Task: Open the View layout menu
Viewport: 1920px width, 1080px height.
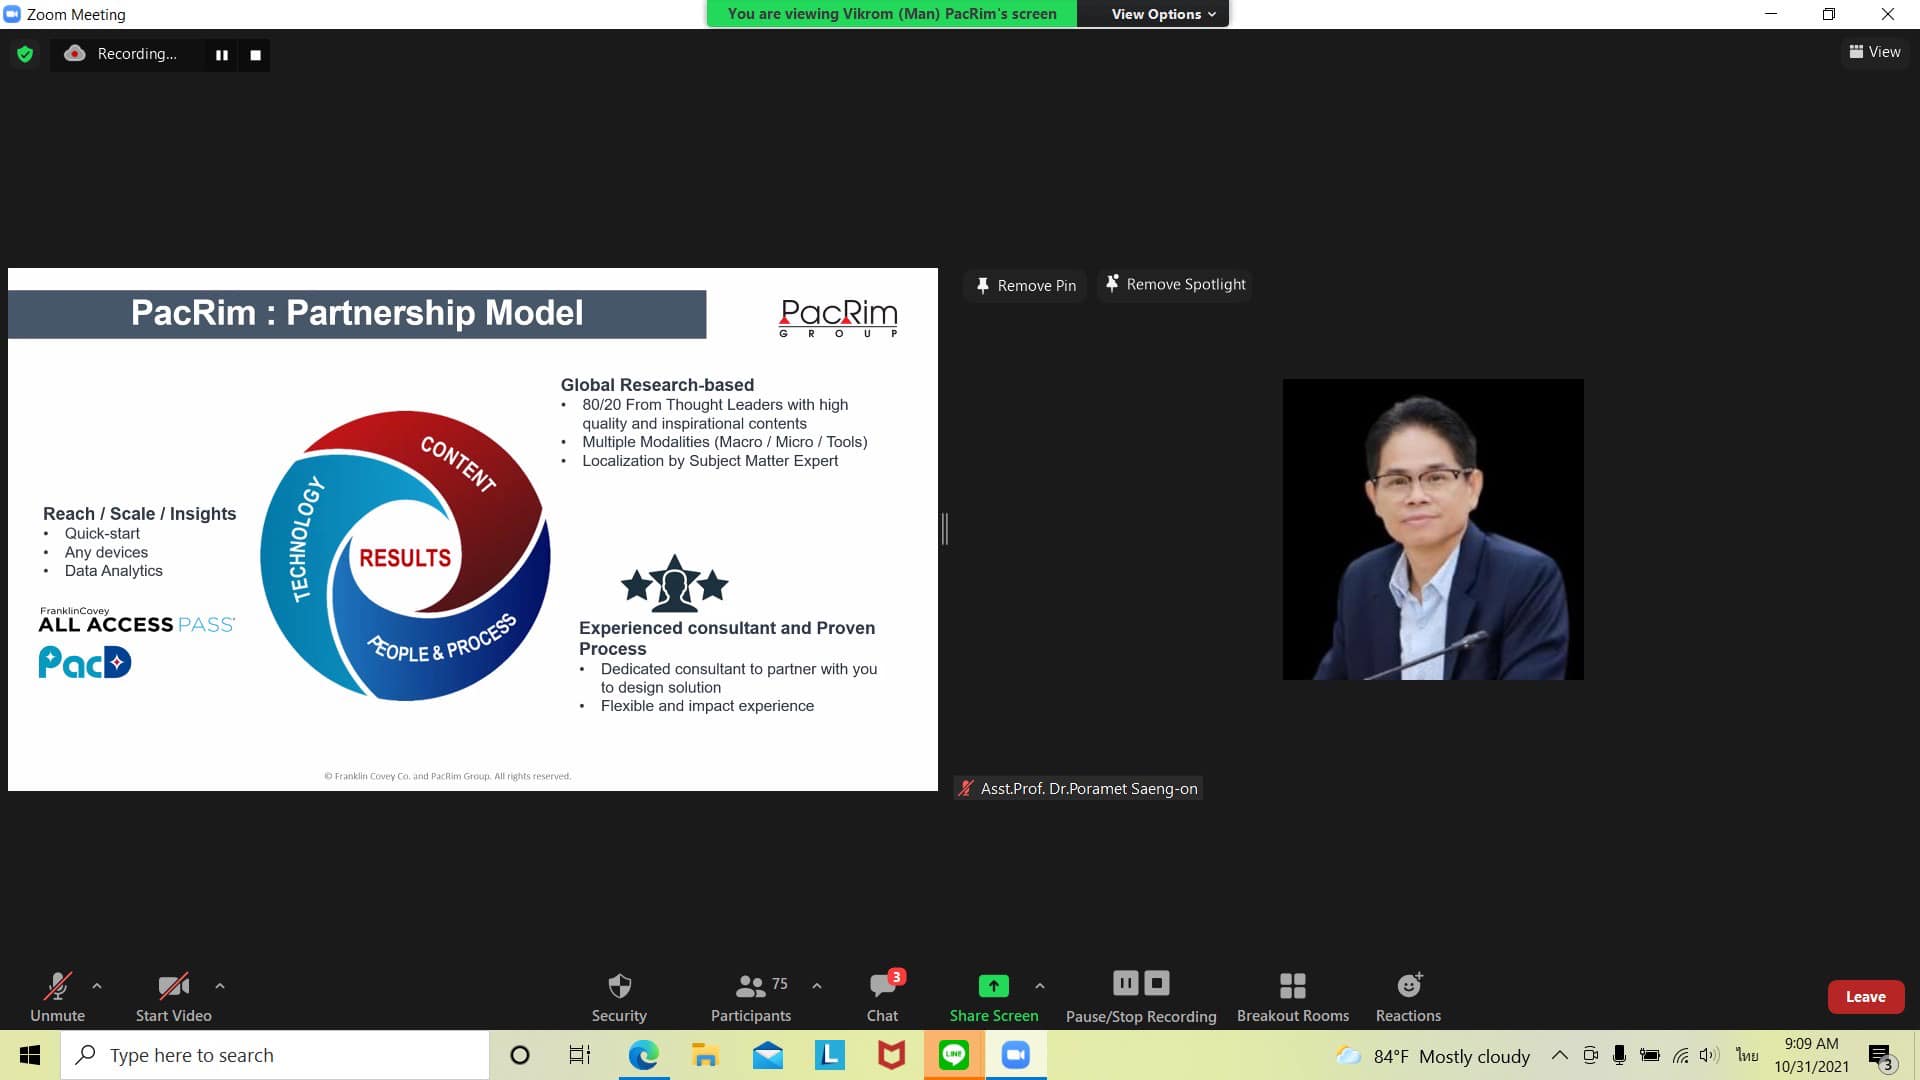Action: tap(1875, 52)
